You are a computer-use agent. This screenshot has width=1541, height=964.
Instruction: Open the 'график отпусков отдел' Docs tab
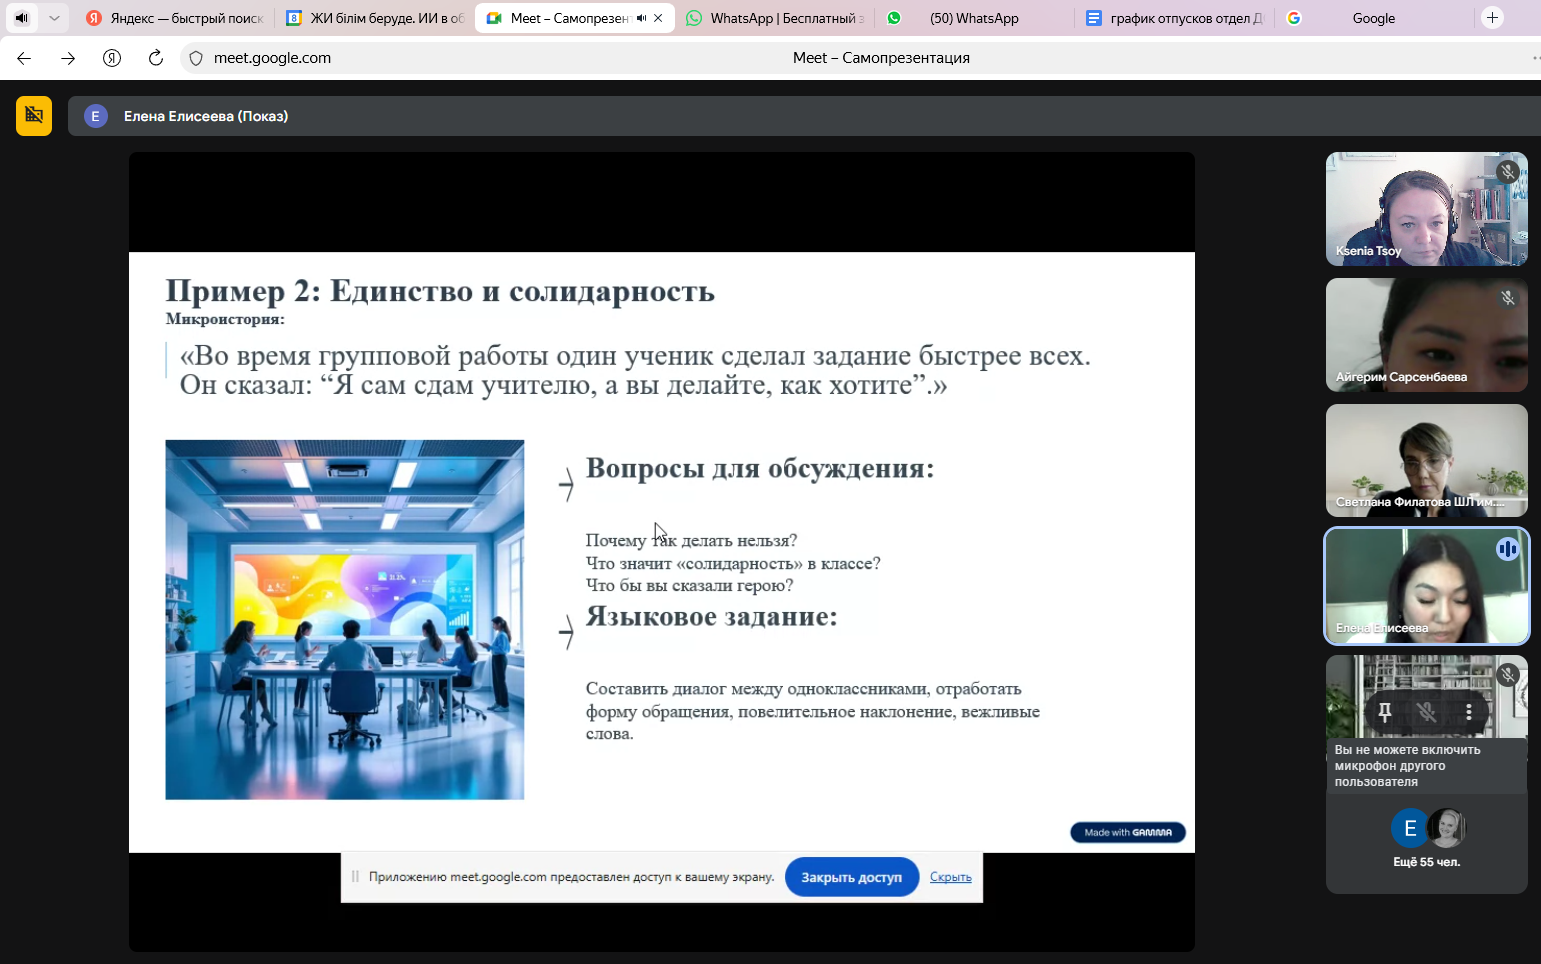pyautogui.click(x=1176, y=18)
